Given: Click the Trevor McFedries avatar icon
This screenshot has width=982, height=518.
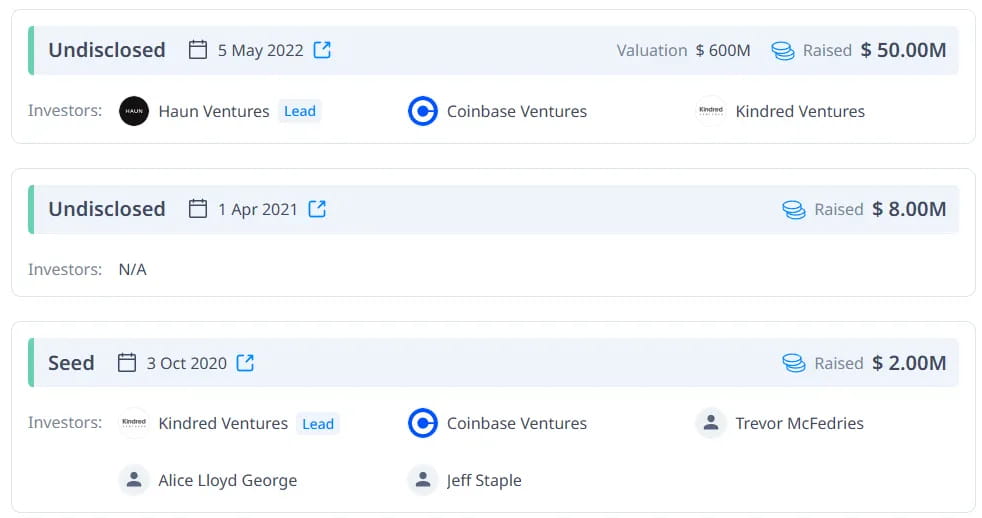Looking at the screenshot, I should [x=711, y=423].
